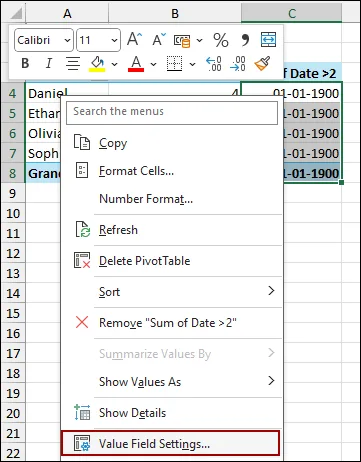Click the Grand Total date cell in row 8

(x=312, y=173)
